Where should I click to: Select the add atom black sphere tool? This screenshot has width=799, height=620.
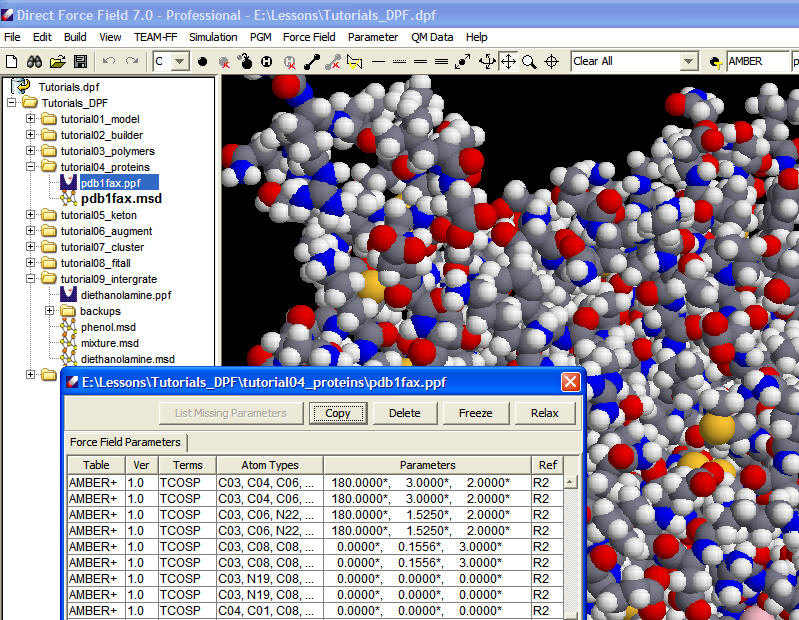coord(202,61)
